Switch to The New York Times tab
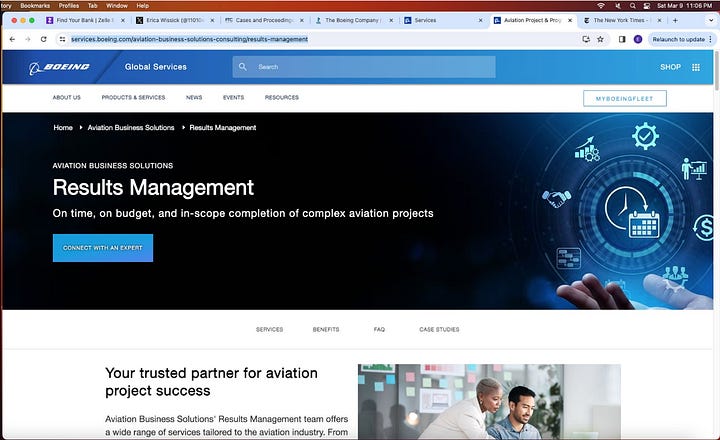 618,20
